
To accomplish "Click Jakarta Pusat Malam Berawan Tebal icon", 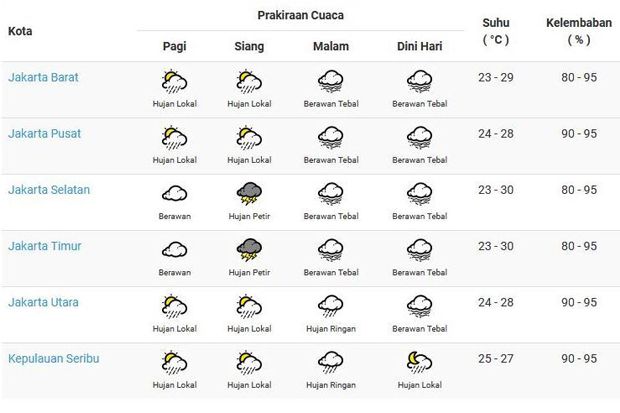I will click(331, 138).
